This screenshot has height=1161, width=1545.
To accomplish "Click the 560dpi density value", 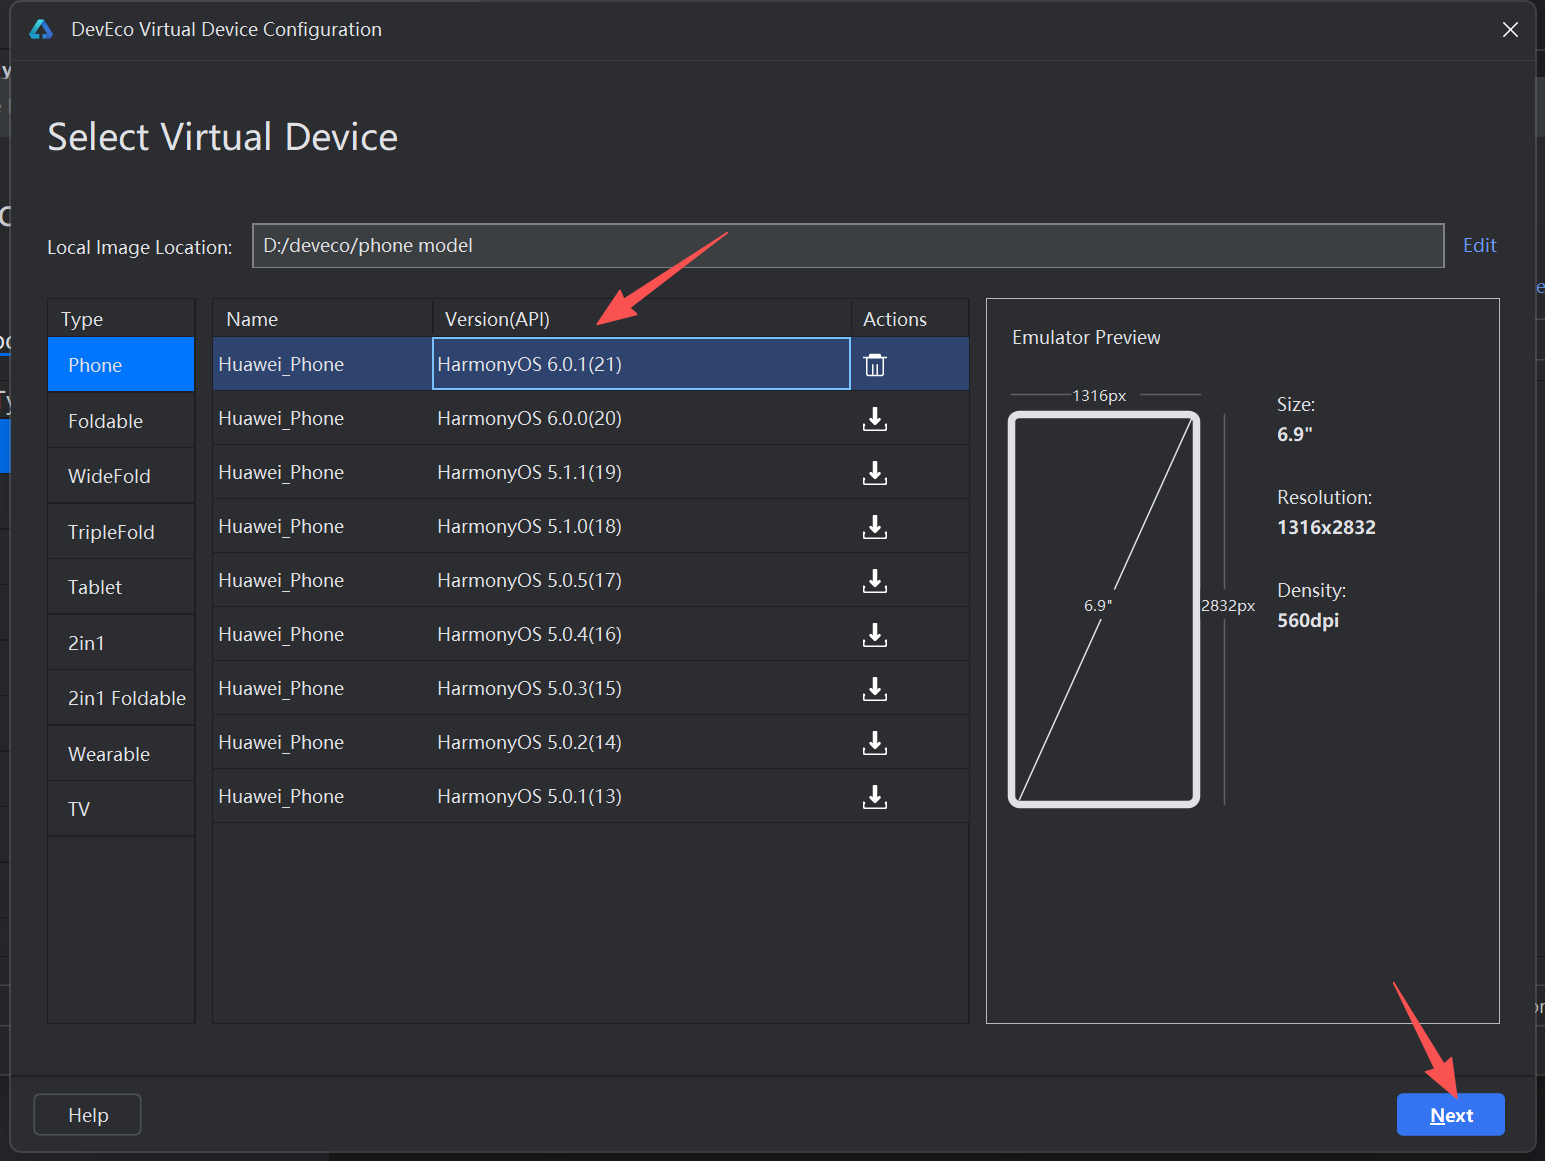I will click(x=1308, y=620).
